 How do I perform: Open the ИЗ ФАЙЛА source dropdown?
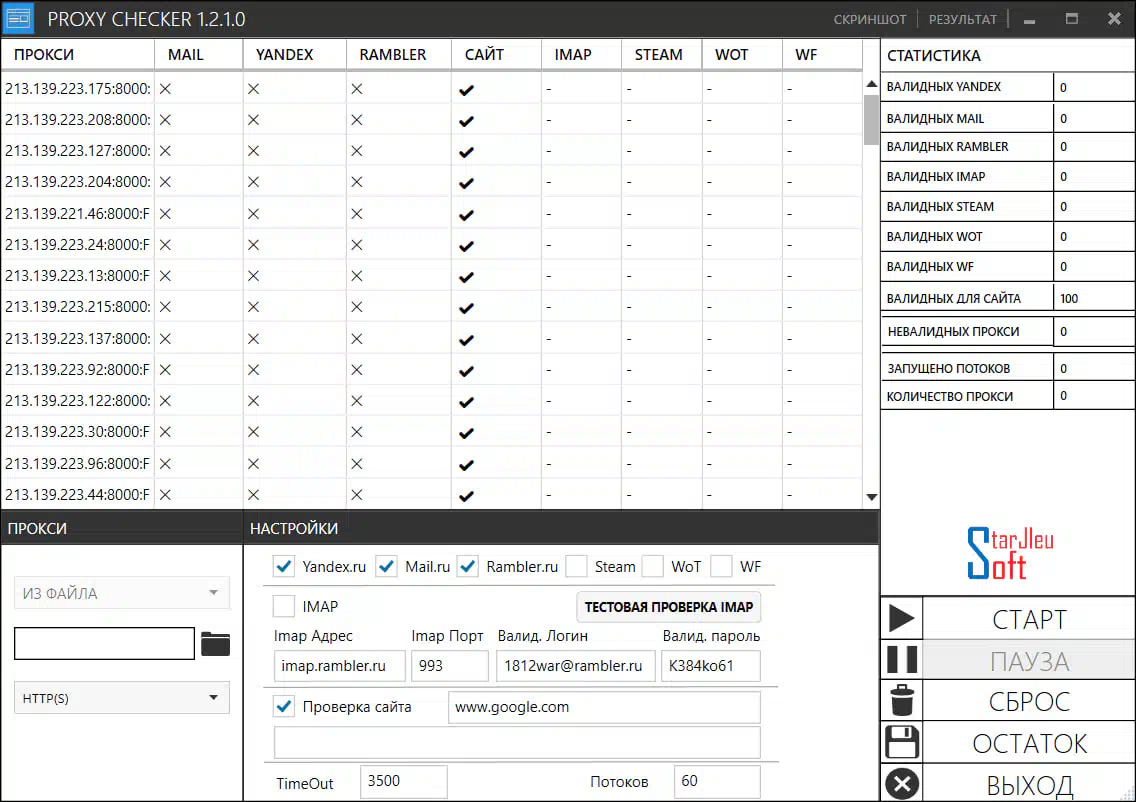tap(122, 593)
